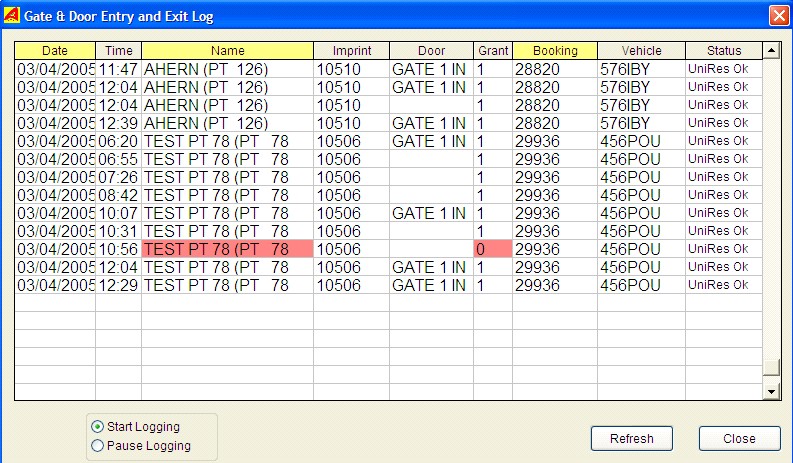Click the Door column header
The height and width of the screenshot is (463, 793).
tap(431, 51)
